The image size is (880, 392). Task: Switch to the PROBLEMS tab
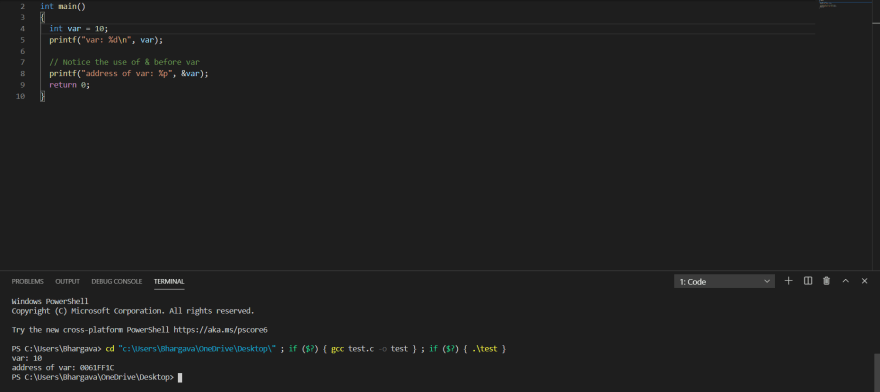click(x=28, y=281)
